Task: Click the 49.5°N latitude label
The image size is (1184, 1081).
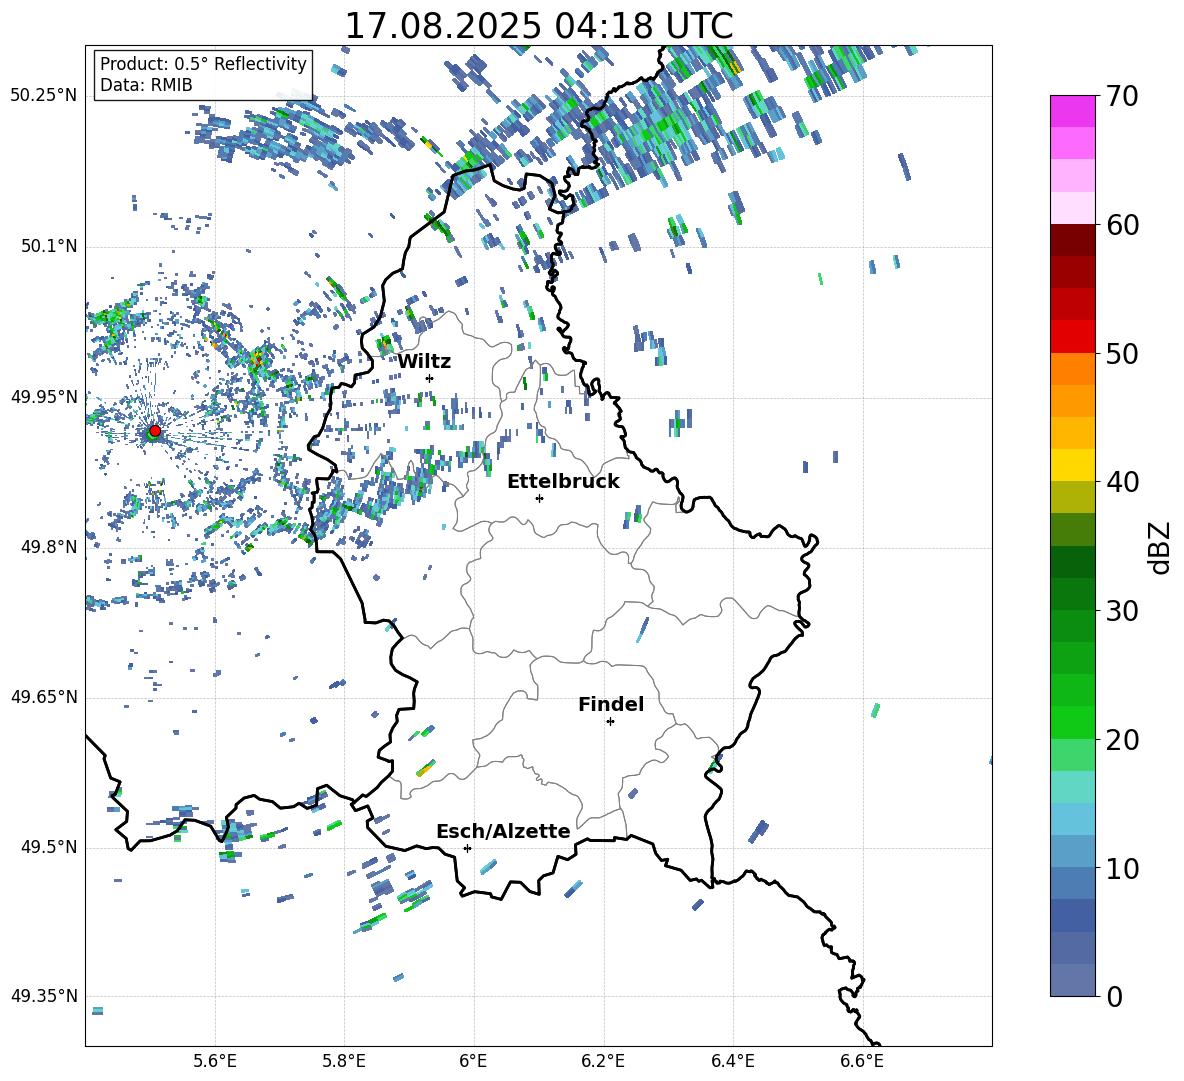Action: point(48,847)
